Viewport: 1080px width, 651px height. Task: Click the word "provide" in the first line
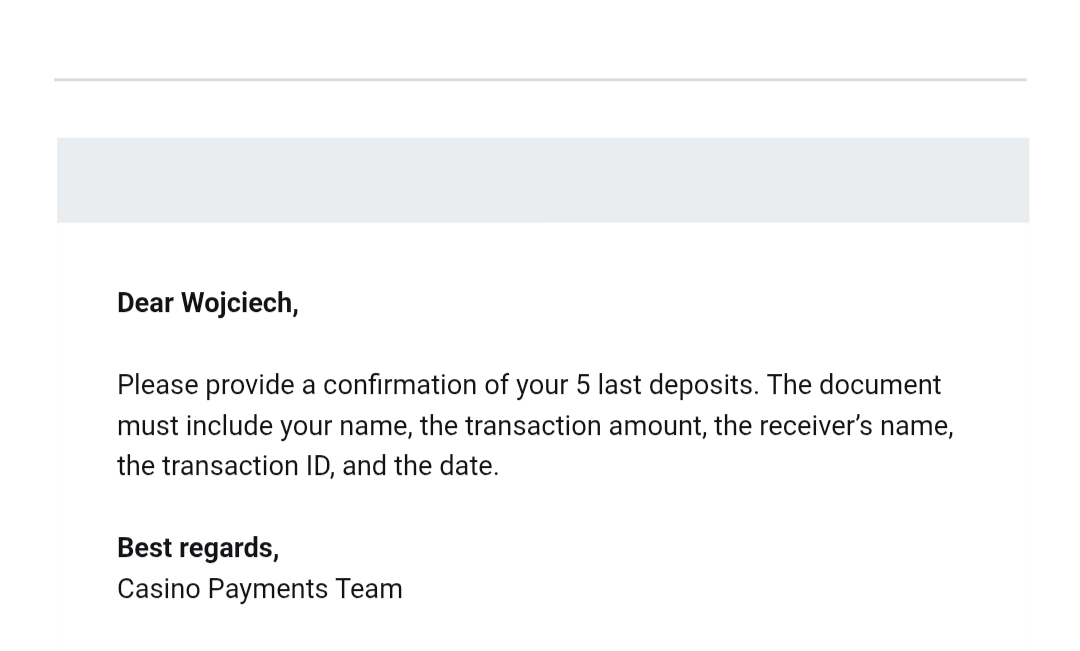click(x=242, y=385)
